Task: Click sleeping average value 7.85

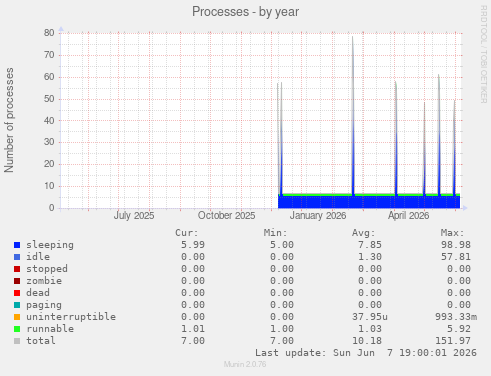Action: point(370,245)
